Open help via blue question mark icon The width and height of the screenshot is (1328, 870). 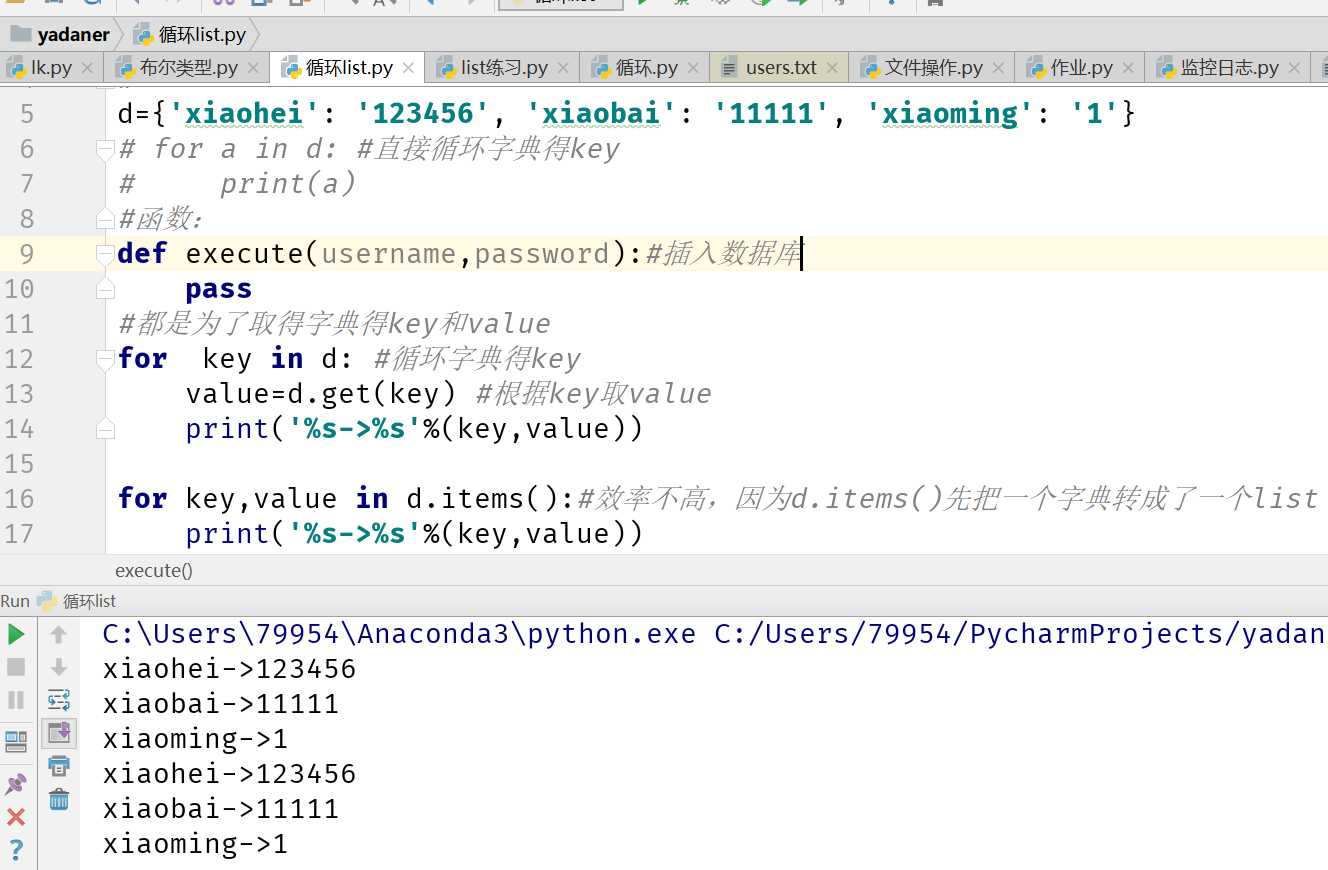click(x=16, y=851)
